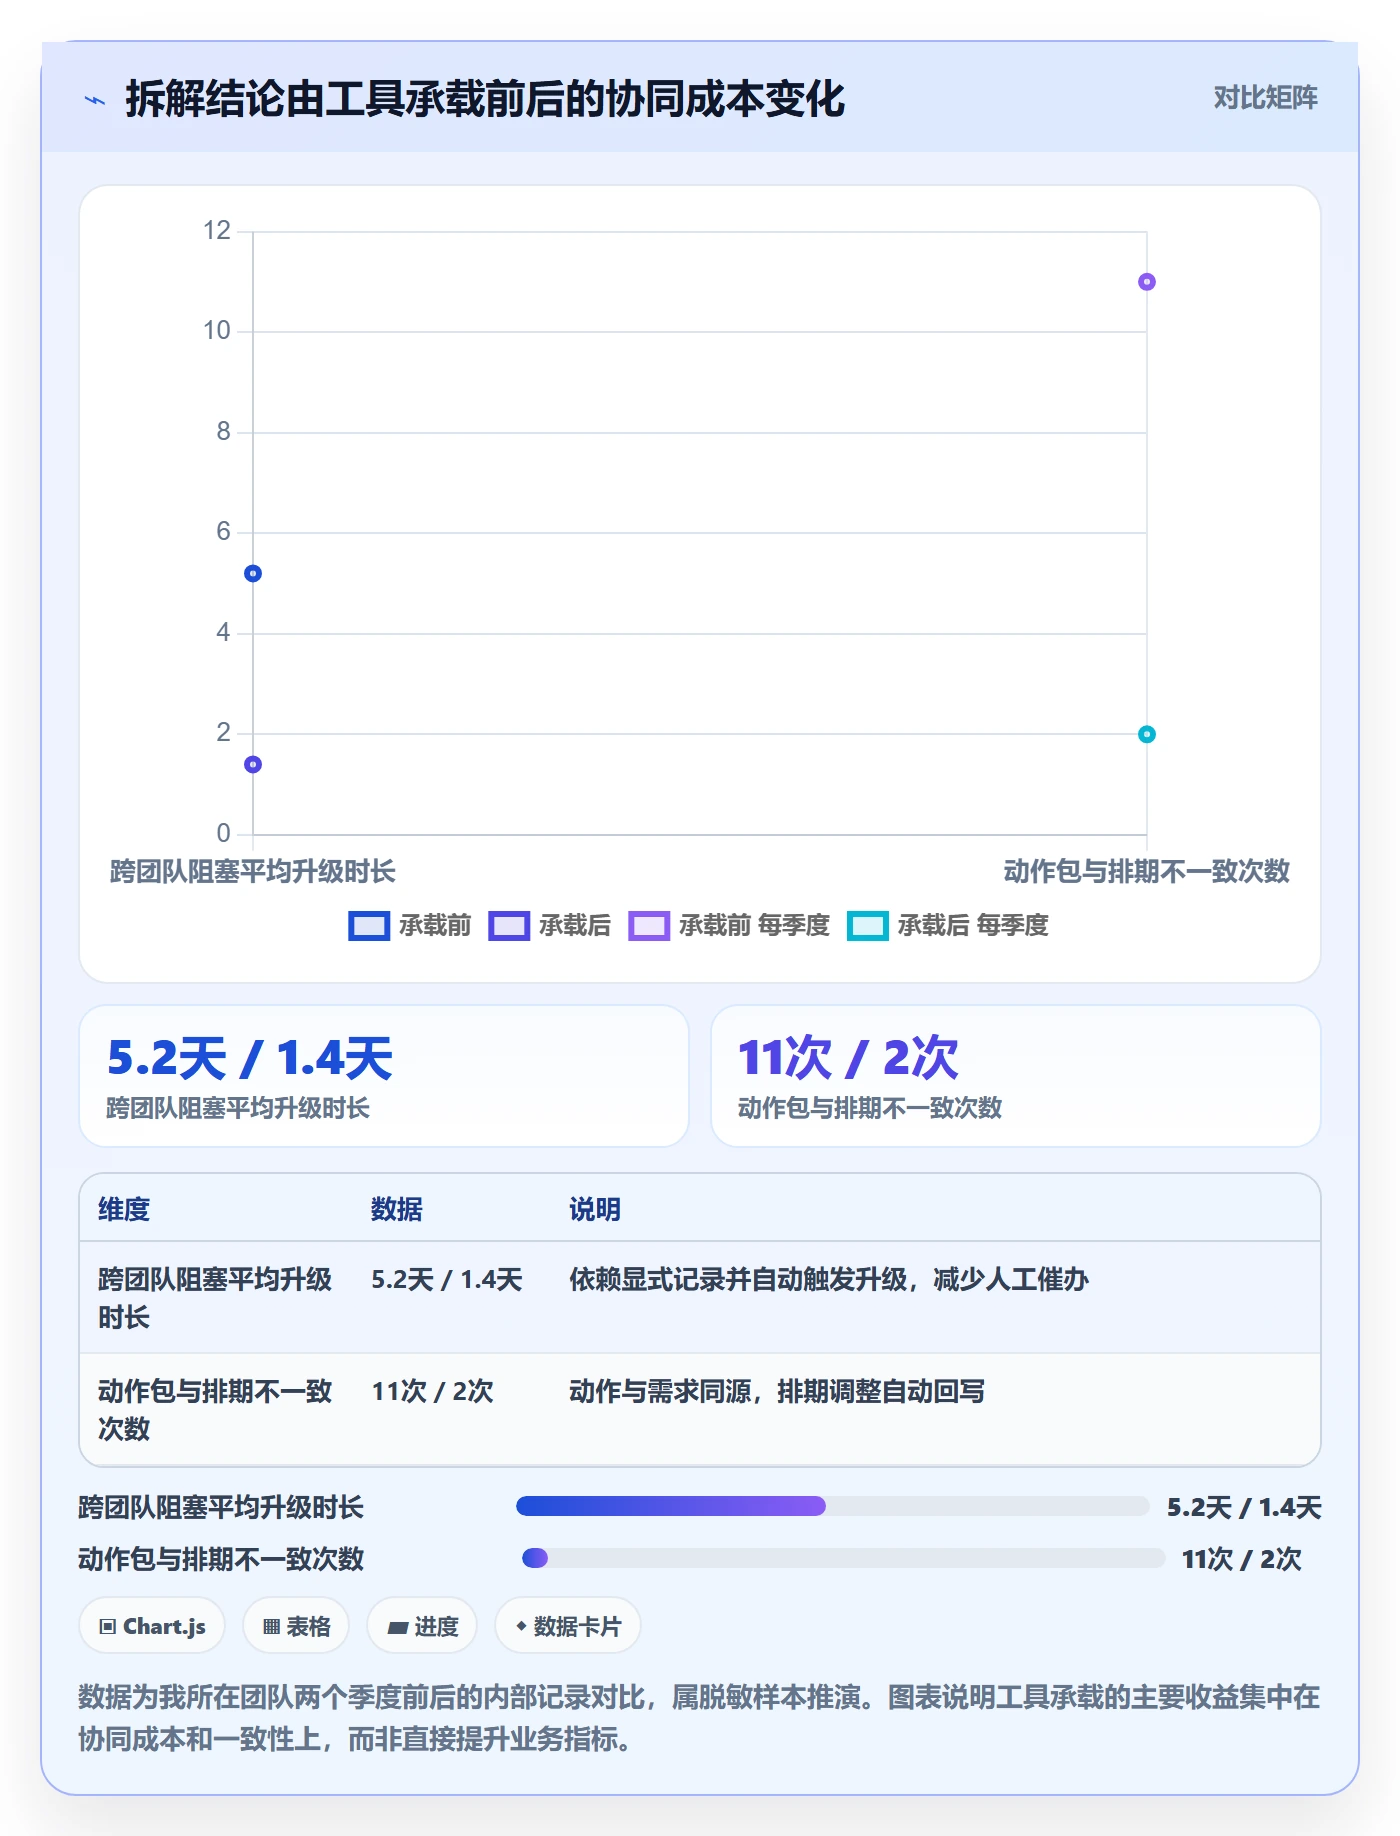This screenshot has width=1400, height=1836.
Task: Click the 11次 / 2次 data card
Action: pos(1016,1076)
